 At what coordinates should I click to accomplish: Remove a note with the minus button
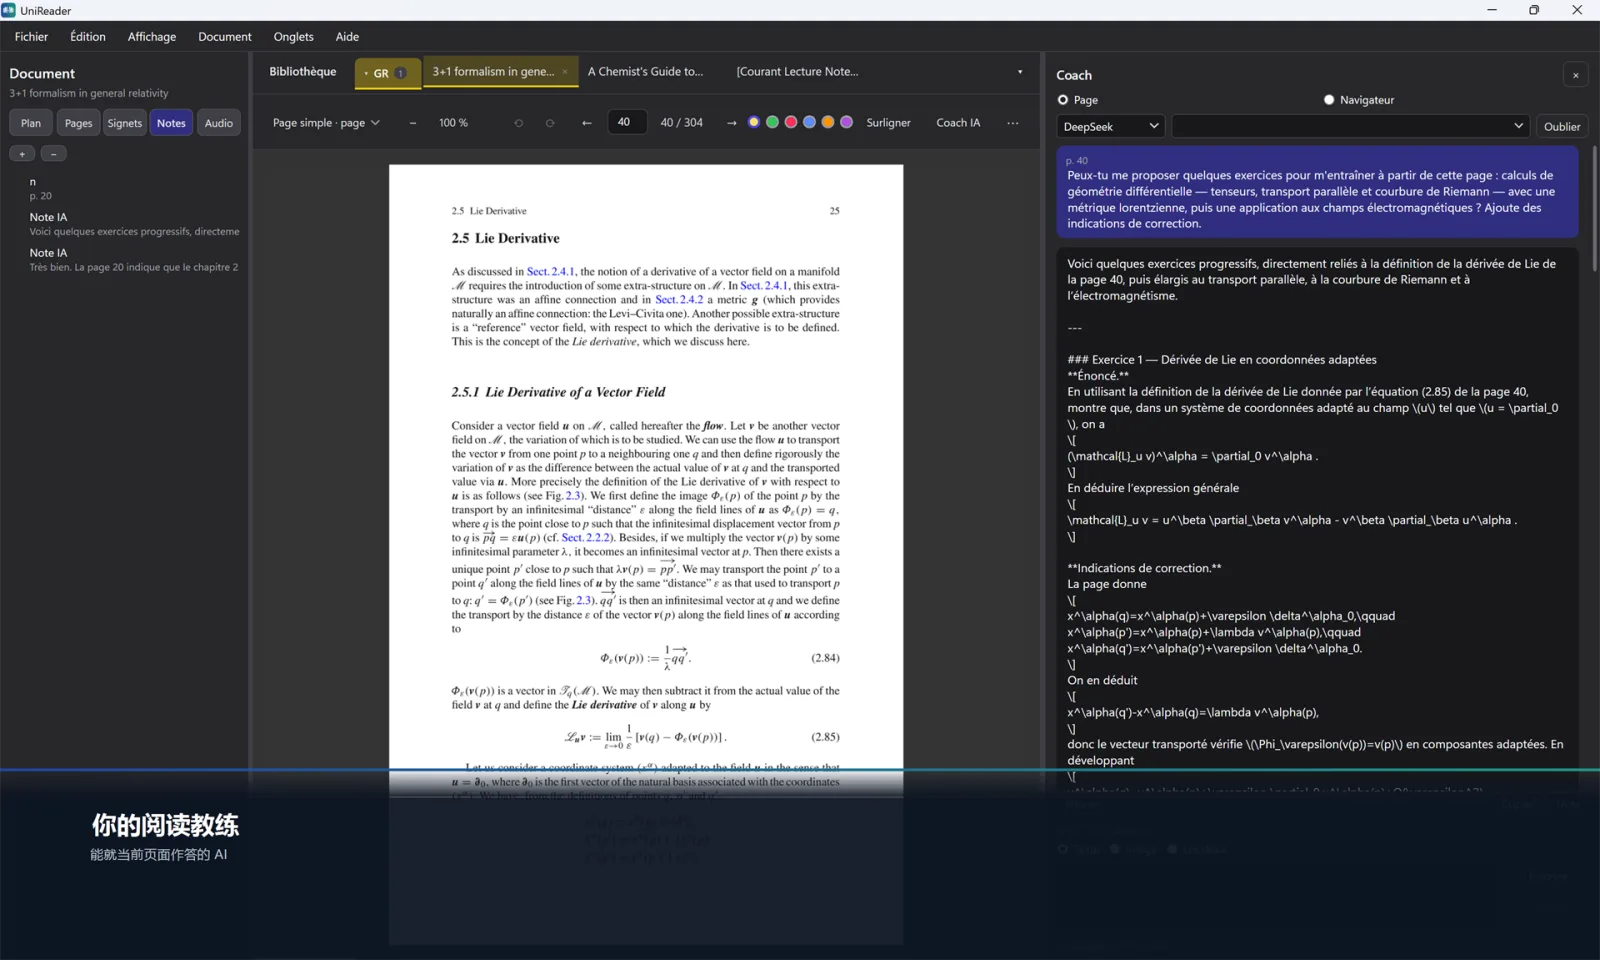[54, 153]
